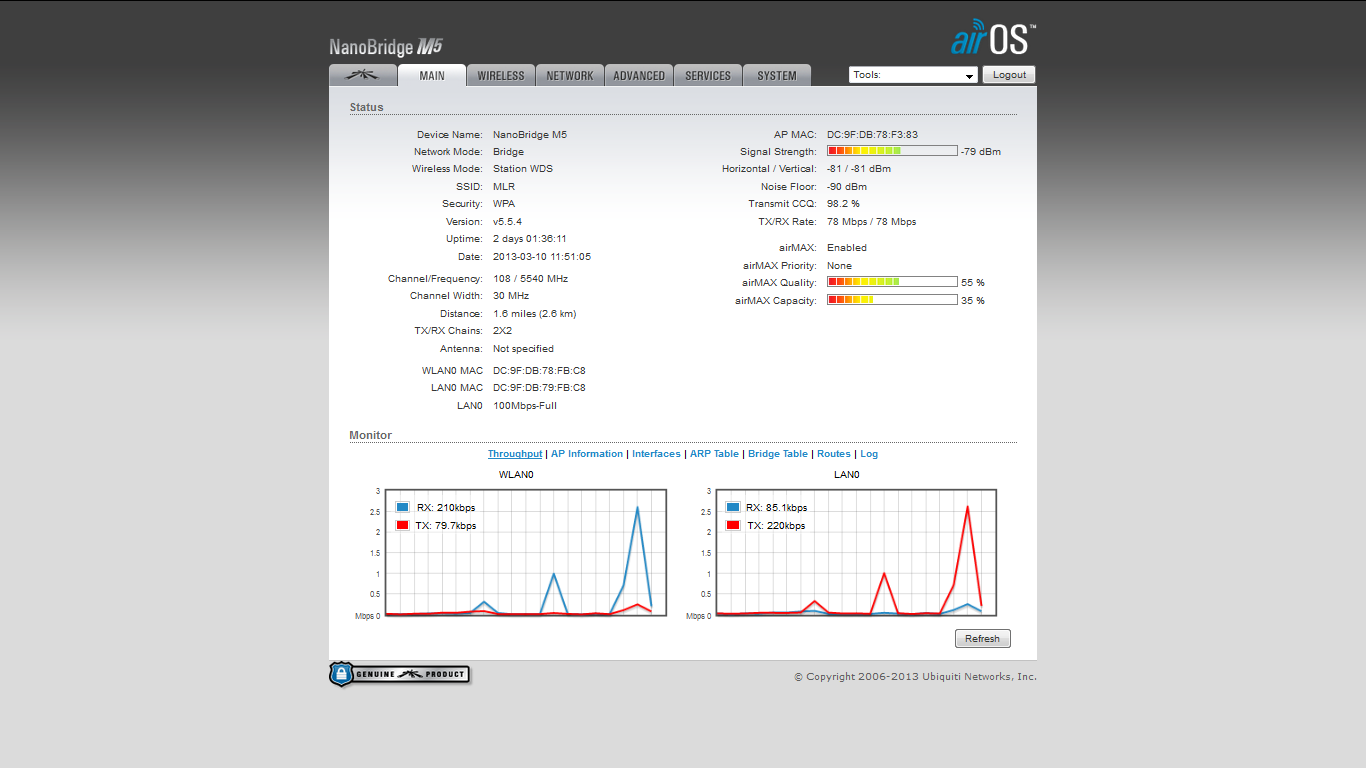This screenshot has height=768, width=1366.
Task: Click the Genuine Product badge
Action: pyautogui.click(x=400, y=674)
